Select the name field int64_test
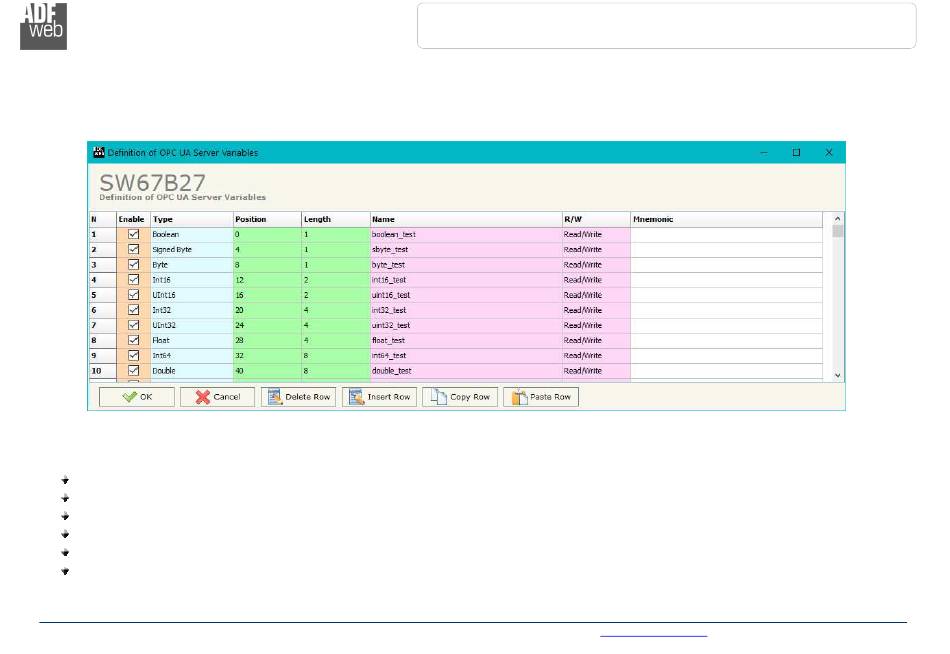 464,355
